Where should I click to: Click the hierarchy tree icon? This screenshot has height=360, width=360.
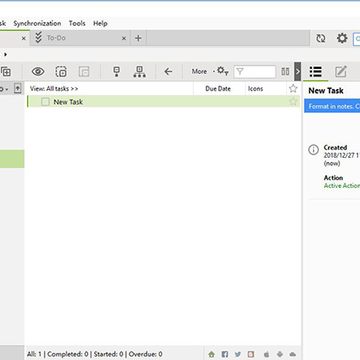tap(139, 71)
